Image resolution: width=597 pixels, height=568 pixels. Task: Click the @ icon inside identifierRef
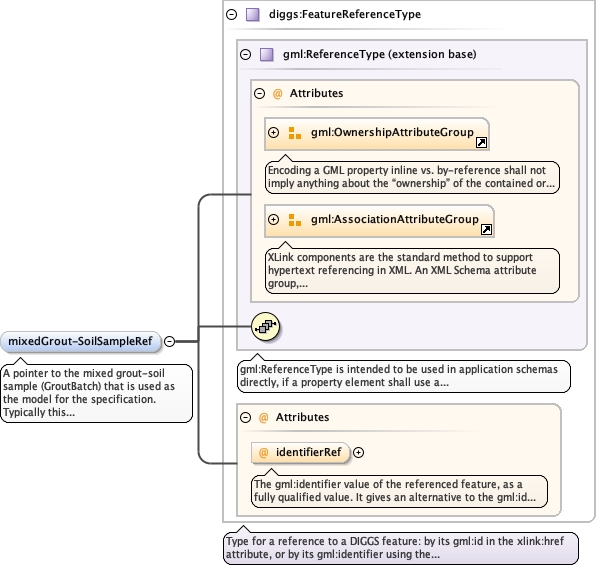[263, 452]
